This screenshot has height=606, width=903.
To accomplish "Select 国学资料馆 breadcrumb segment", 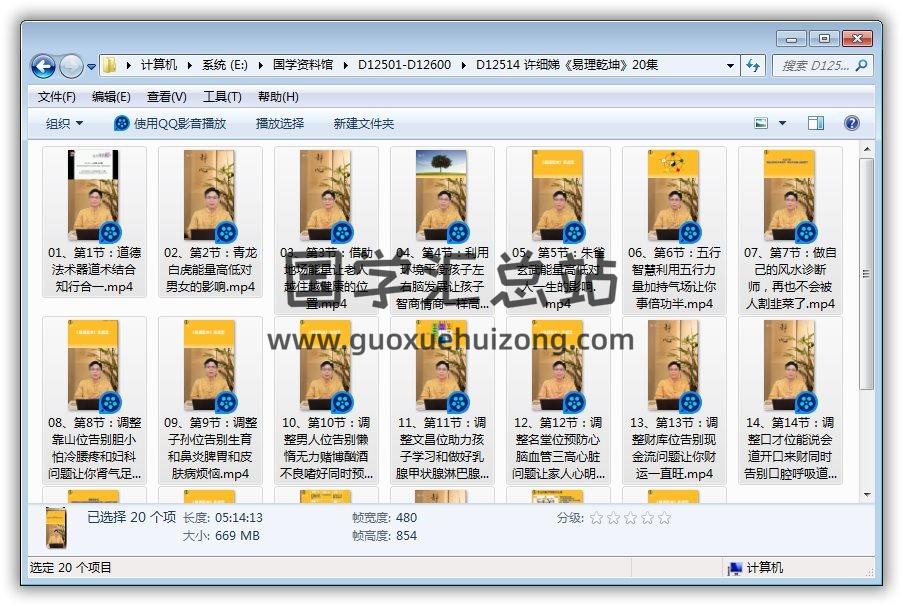I will point(303,65).
